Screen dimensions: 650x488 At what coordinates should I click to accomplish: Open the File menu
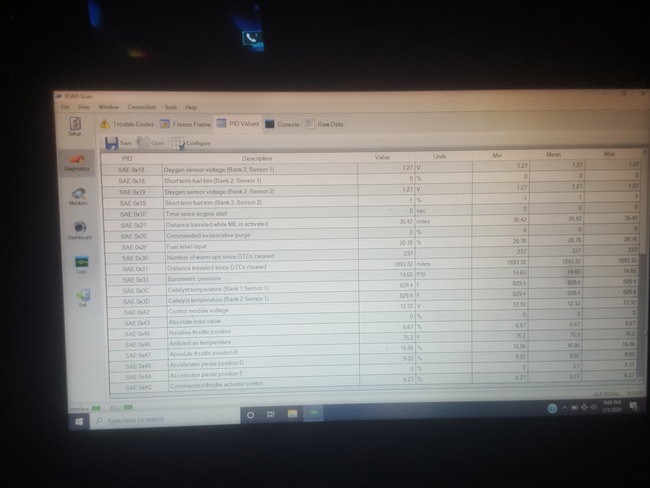click(x=65, y=107)
